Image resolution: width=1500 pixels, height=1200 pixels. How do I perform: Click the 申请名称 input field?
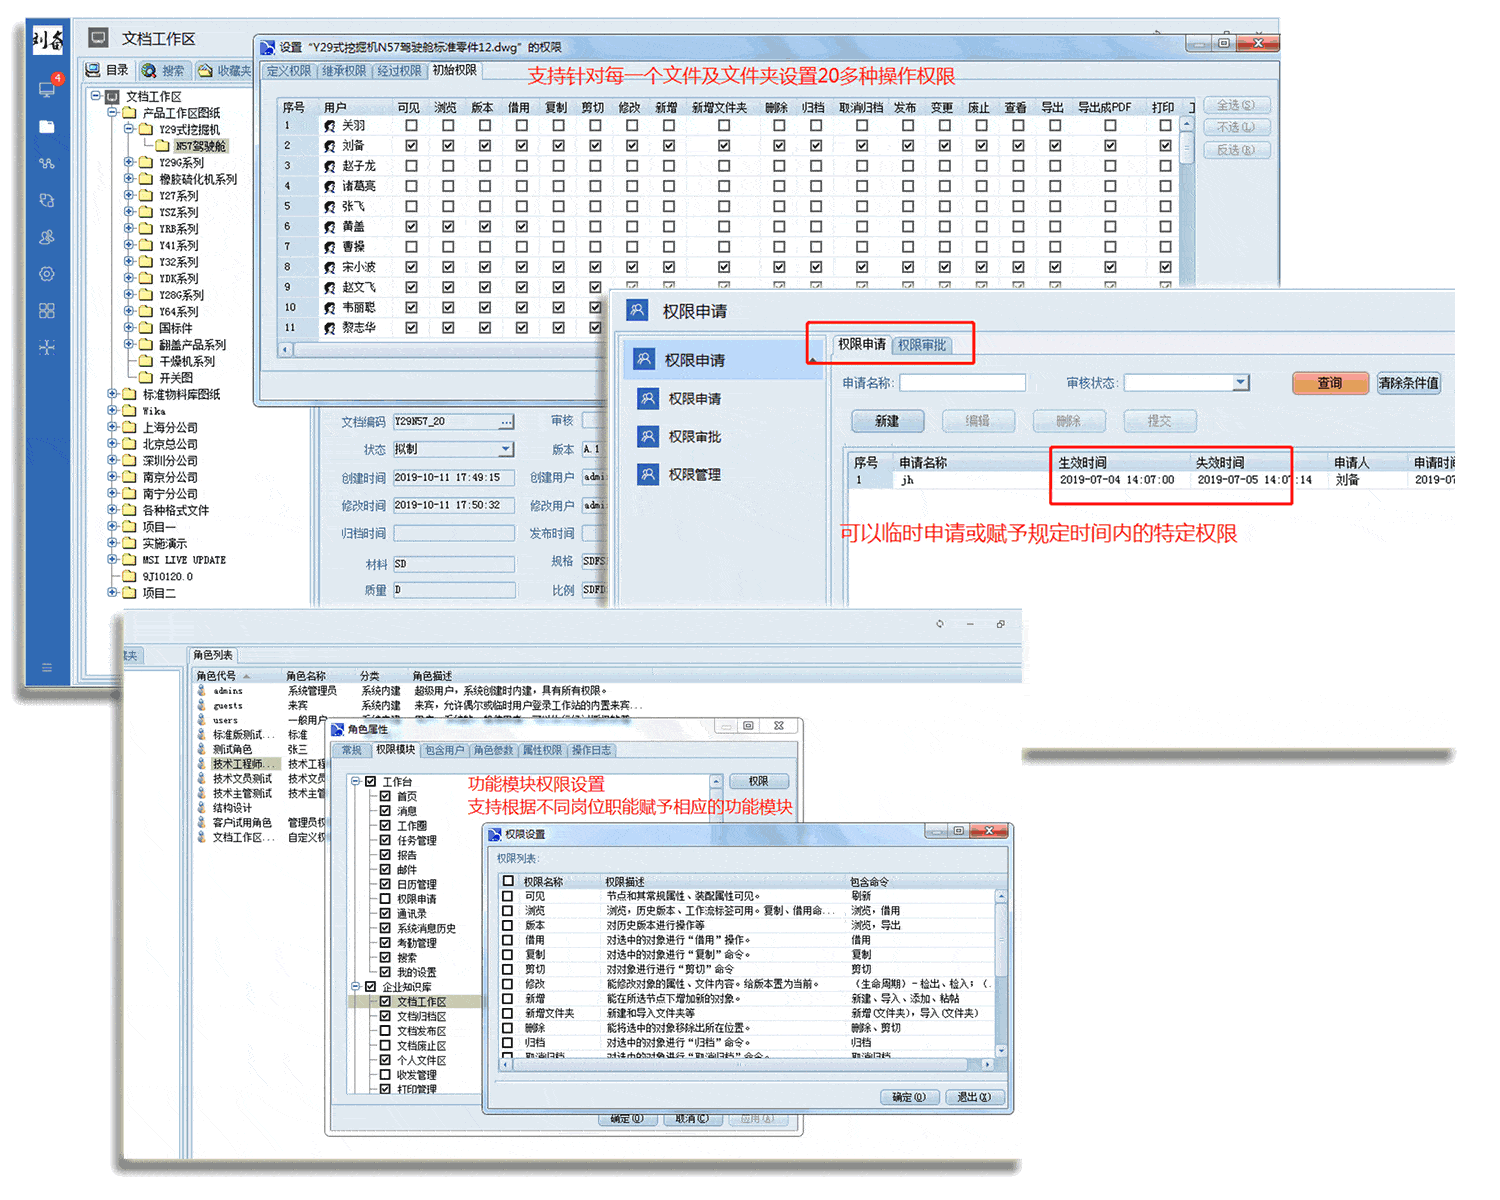click(962, 382)
